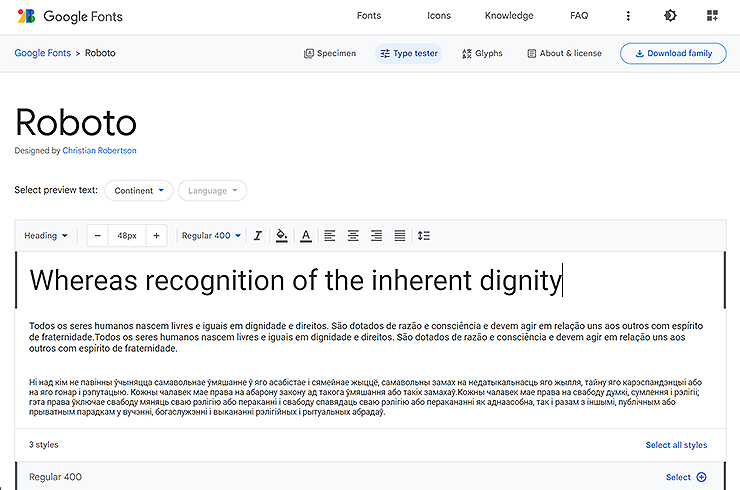Open the Regular 400 weight dropdown
The image size is (740, 490).
click(x=211, y=236)
